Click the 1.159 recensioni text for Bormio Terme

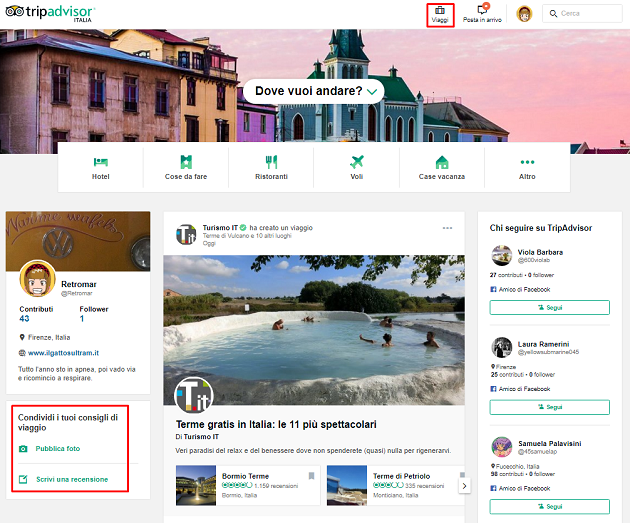click(x=276, y=486)
